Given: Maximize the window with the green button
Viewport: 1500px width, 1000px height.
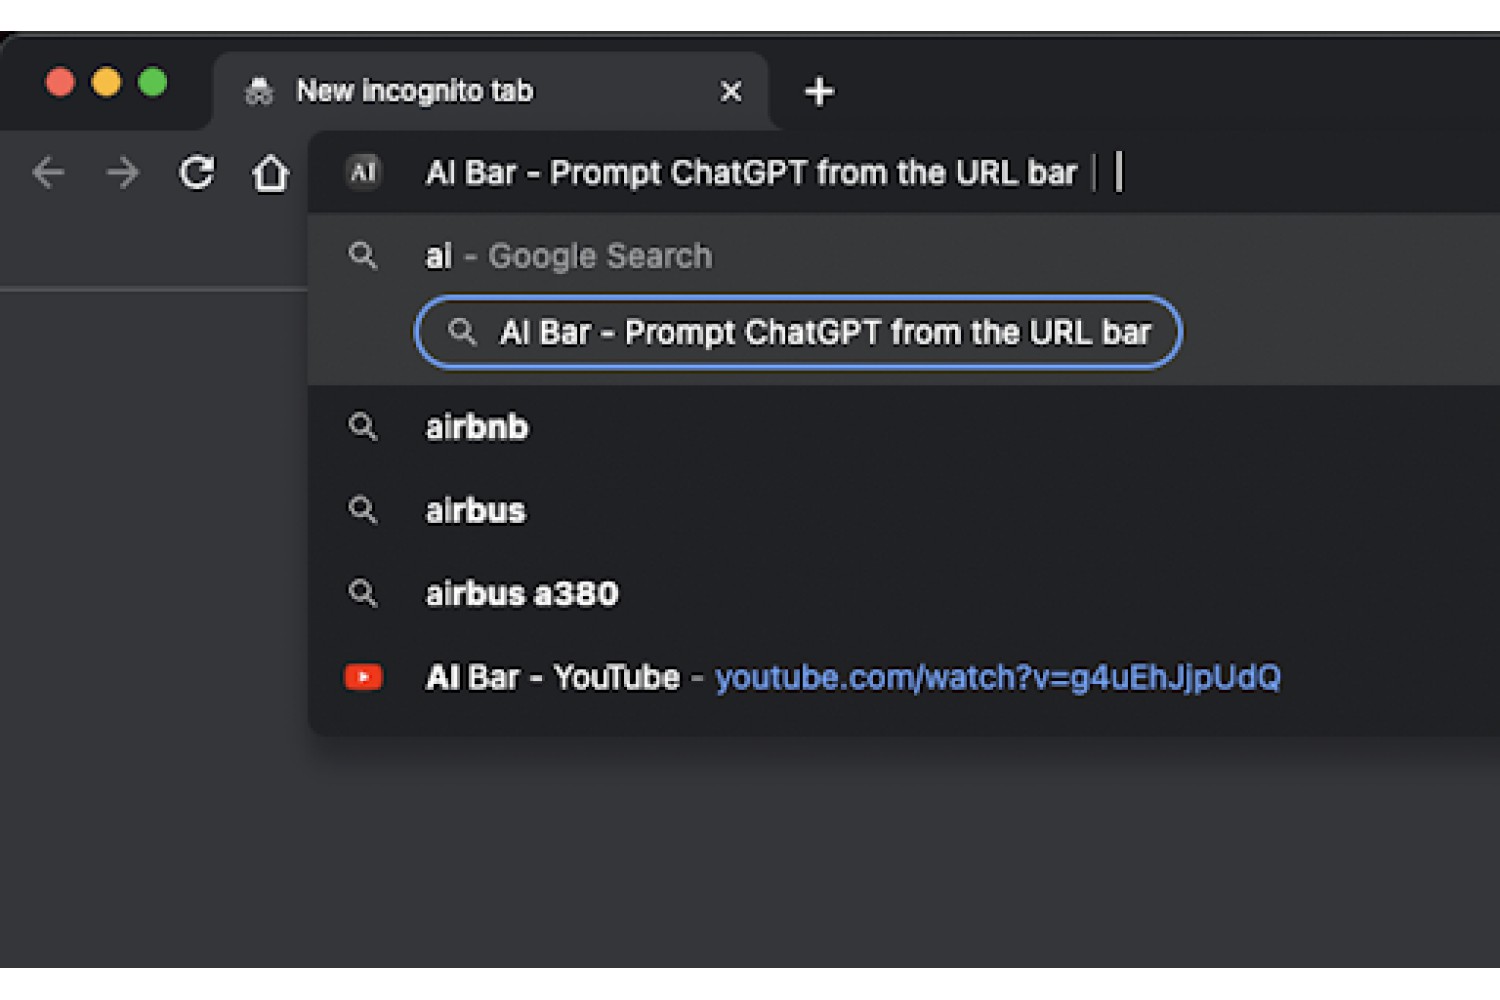Looking at the screenshot, I should point(153,82).
